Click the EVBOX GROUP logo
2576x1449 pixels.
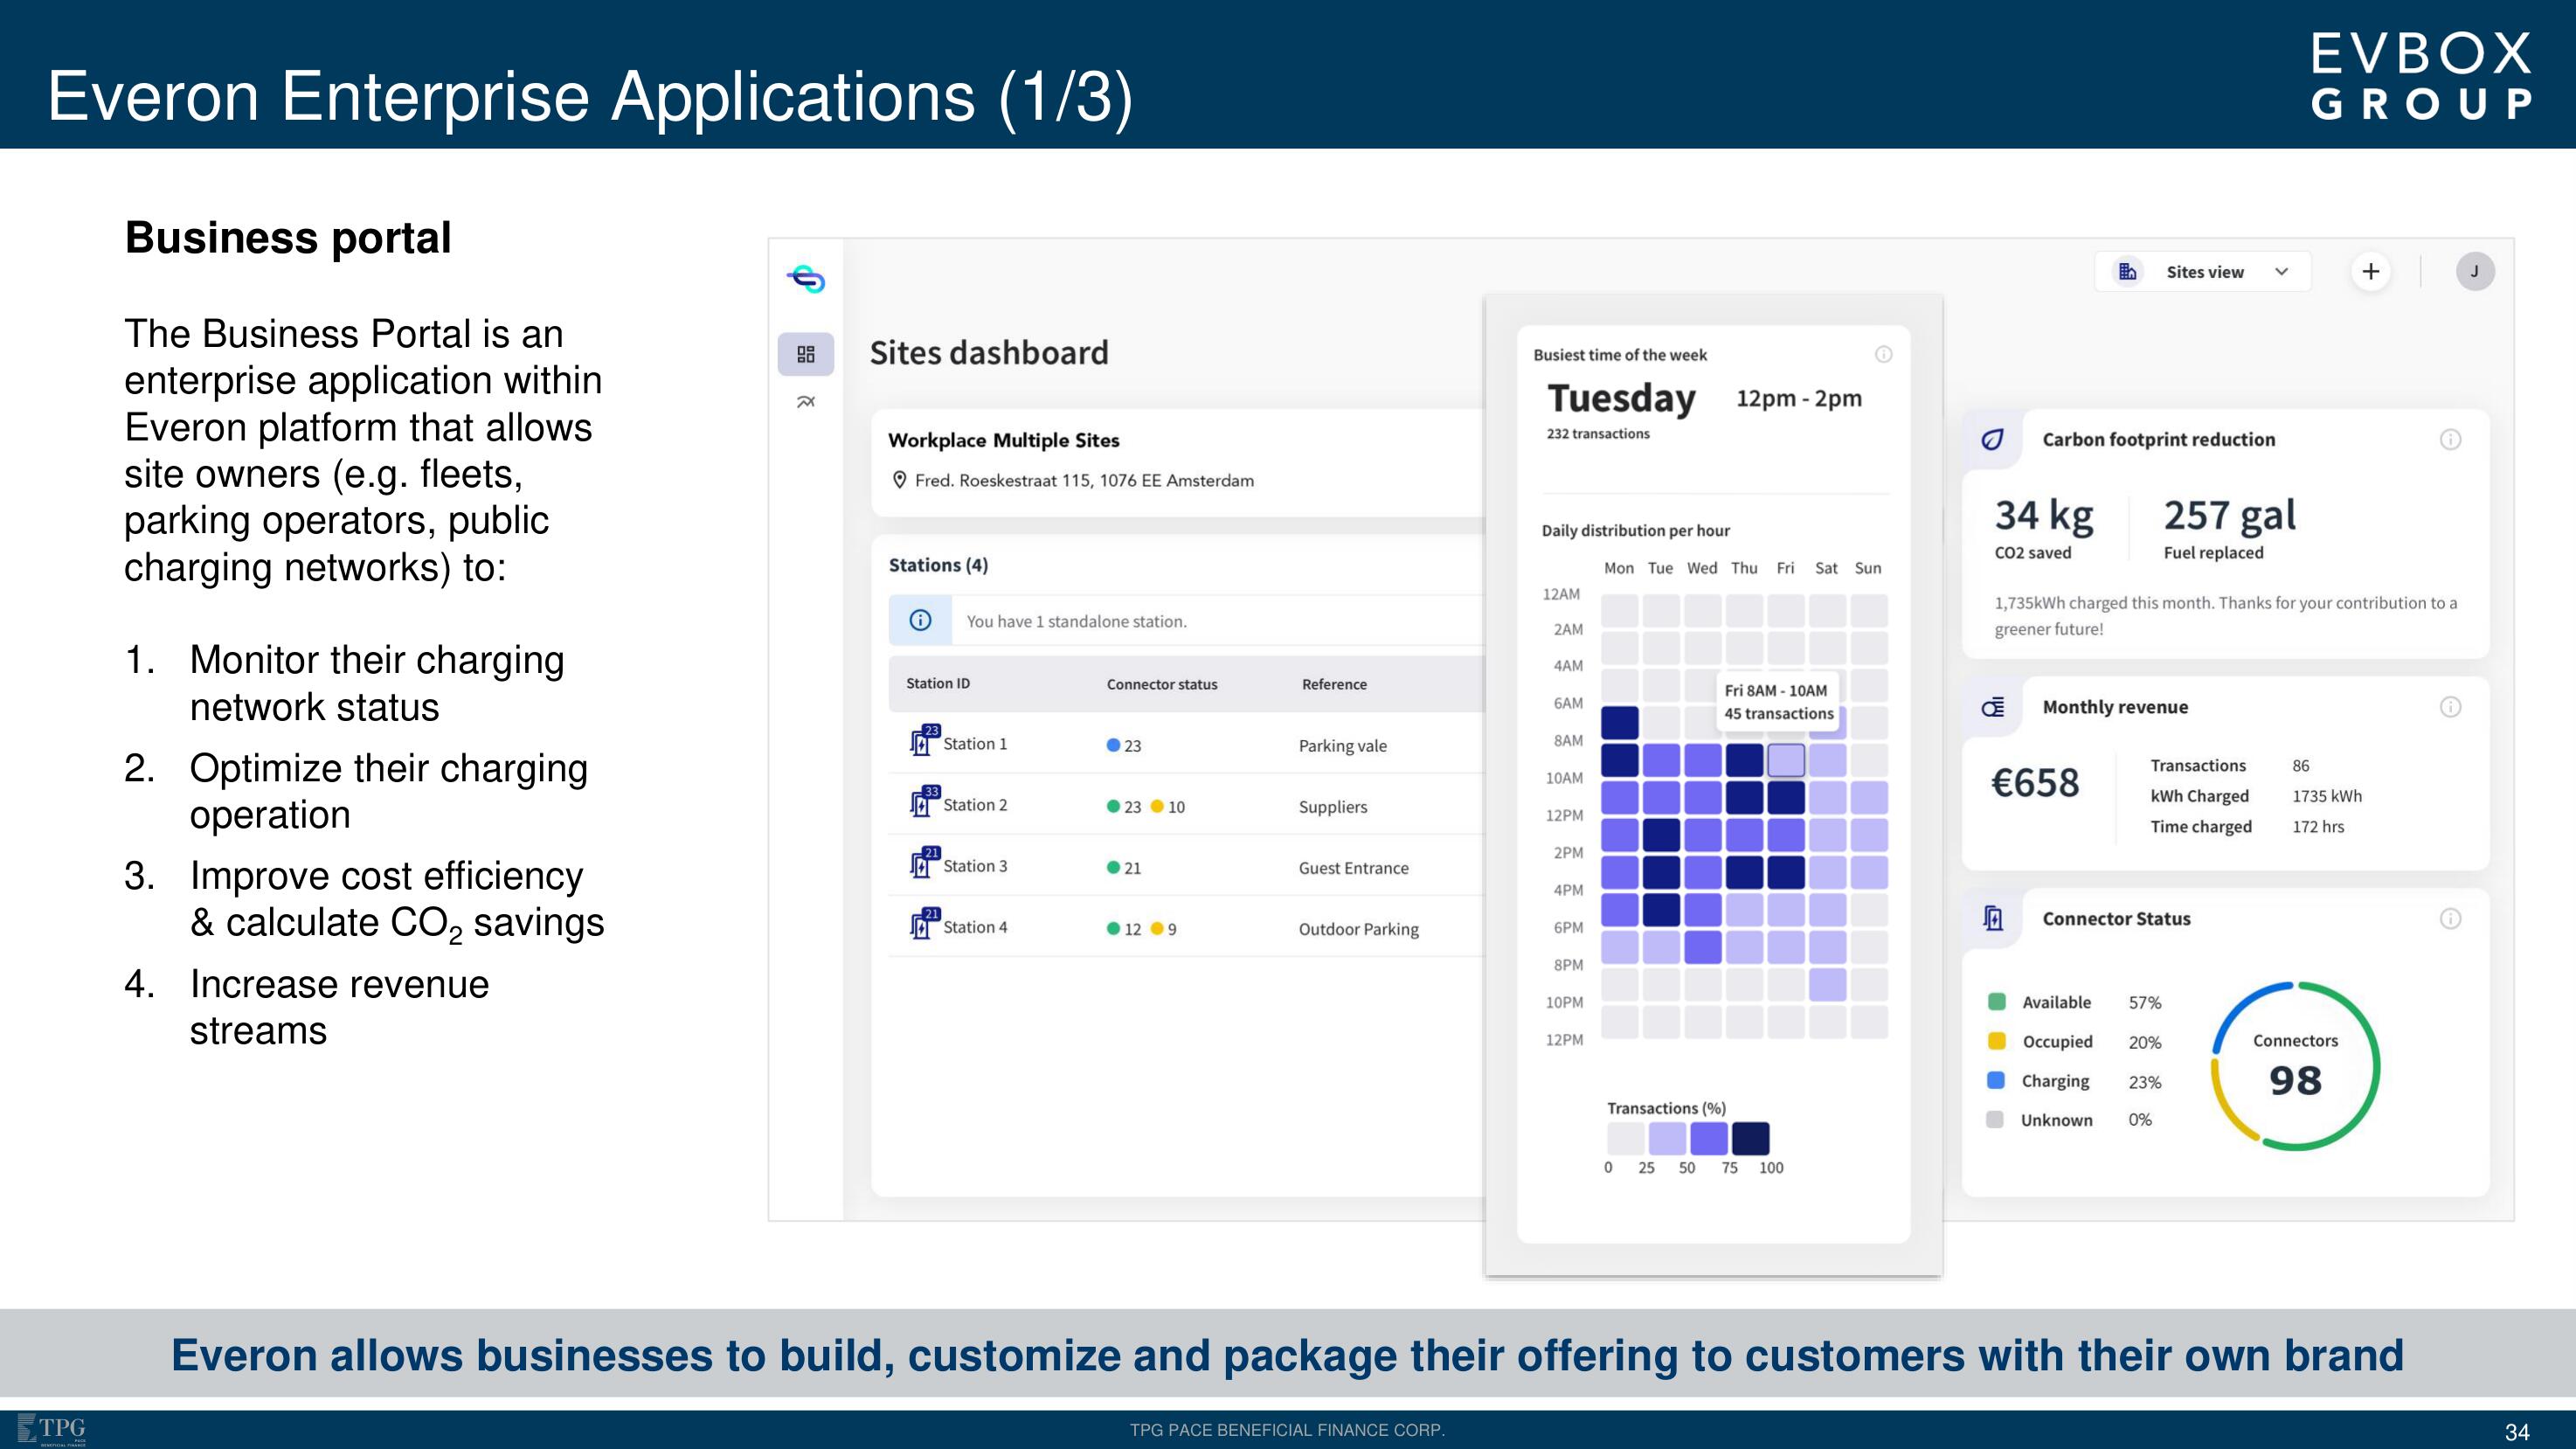[x=2422, y=76]
